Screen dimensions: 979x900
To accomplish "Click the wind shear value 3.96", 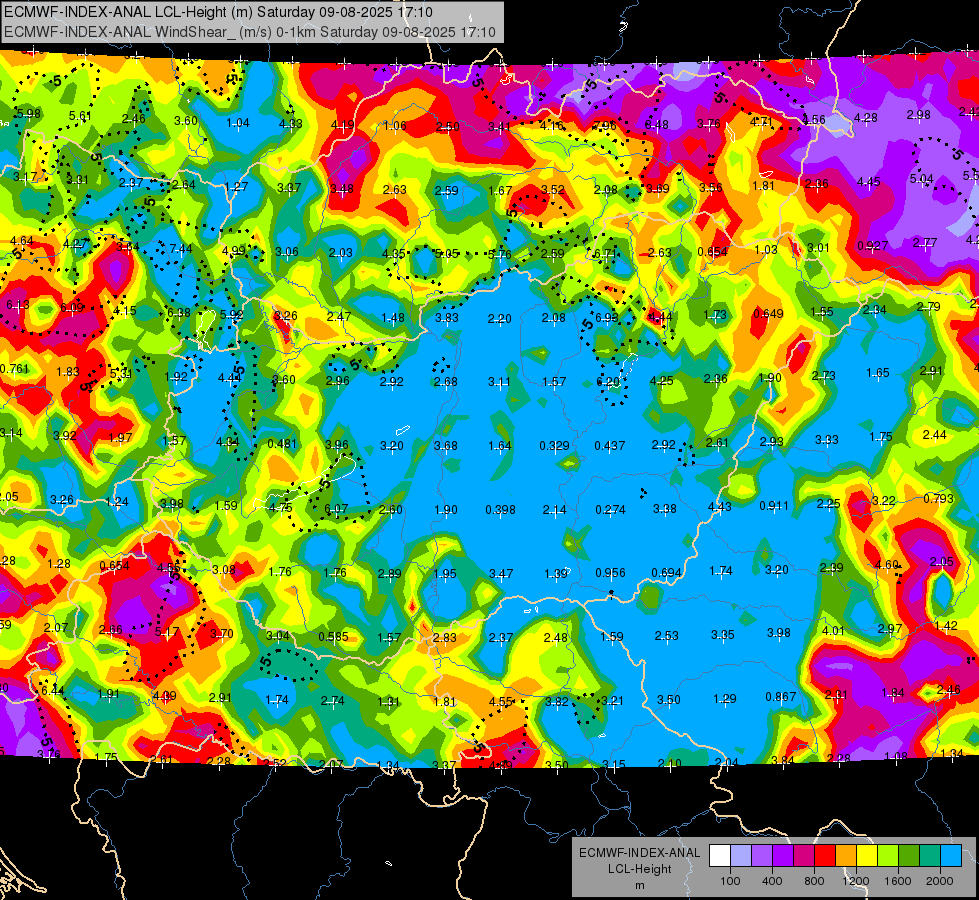I will click(x=337, y=445).
